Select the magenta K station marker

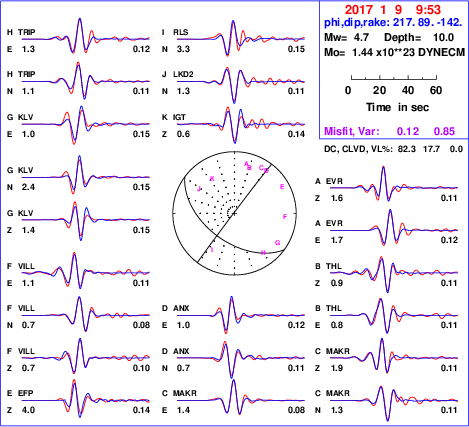click(x=212, y=179)
